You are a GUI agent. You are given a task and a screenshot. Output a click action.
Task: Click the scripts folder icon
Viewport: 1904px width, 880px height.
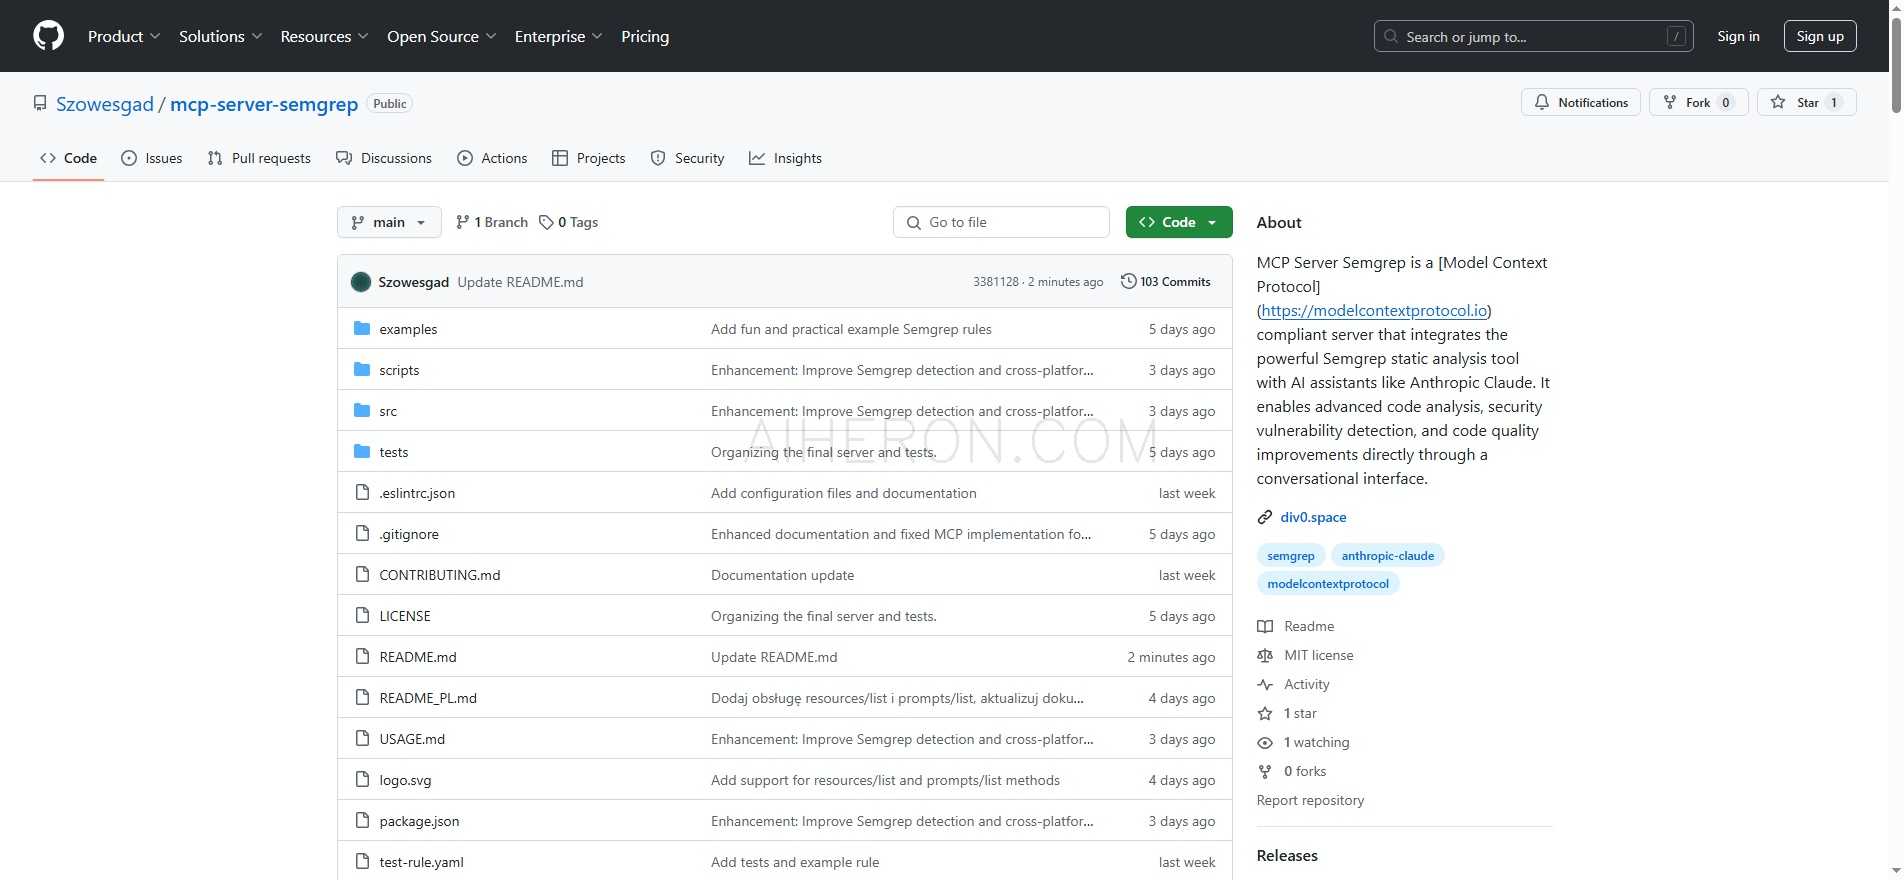(x=362, y=369)
